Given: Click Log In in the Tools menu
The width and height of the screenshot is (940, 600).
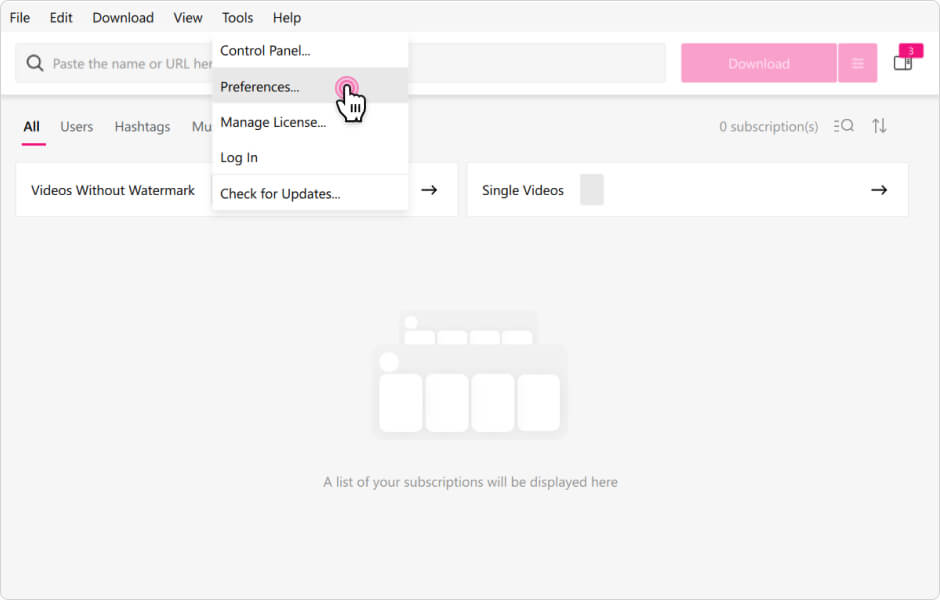Looking at the screenshot, I should tap(239, 158).
